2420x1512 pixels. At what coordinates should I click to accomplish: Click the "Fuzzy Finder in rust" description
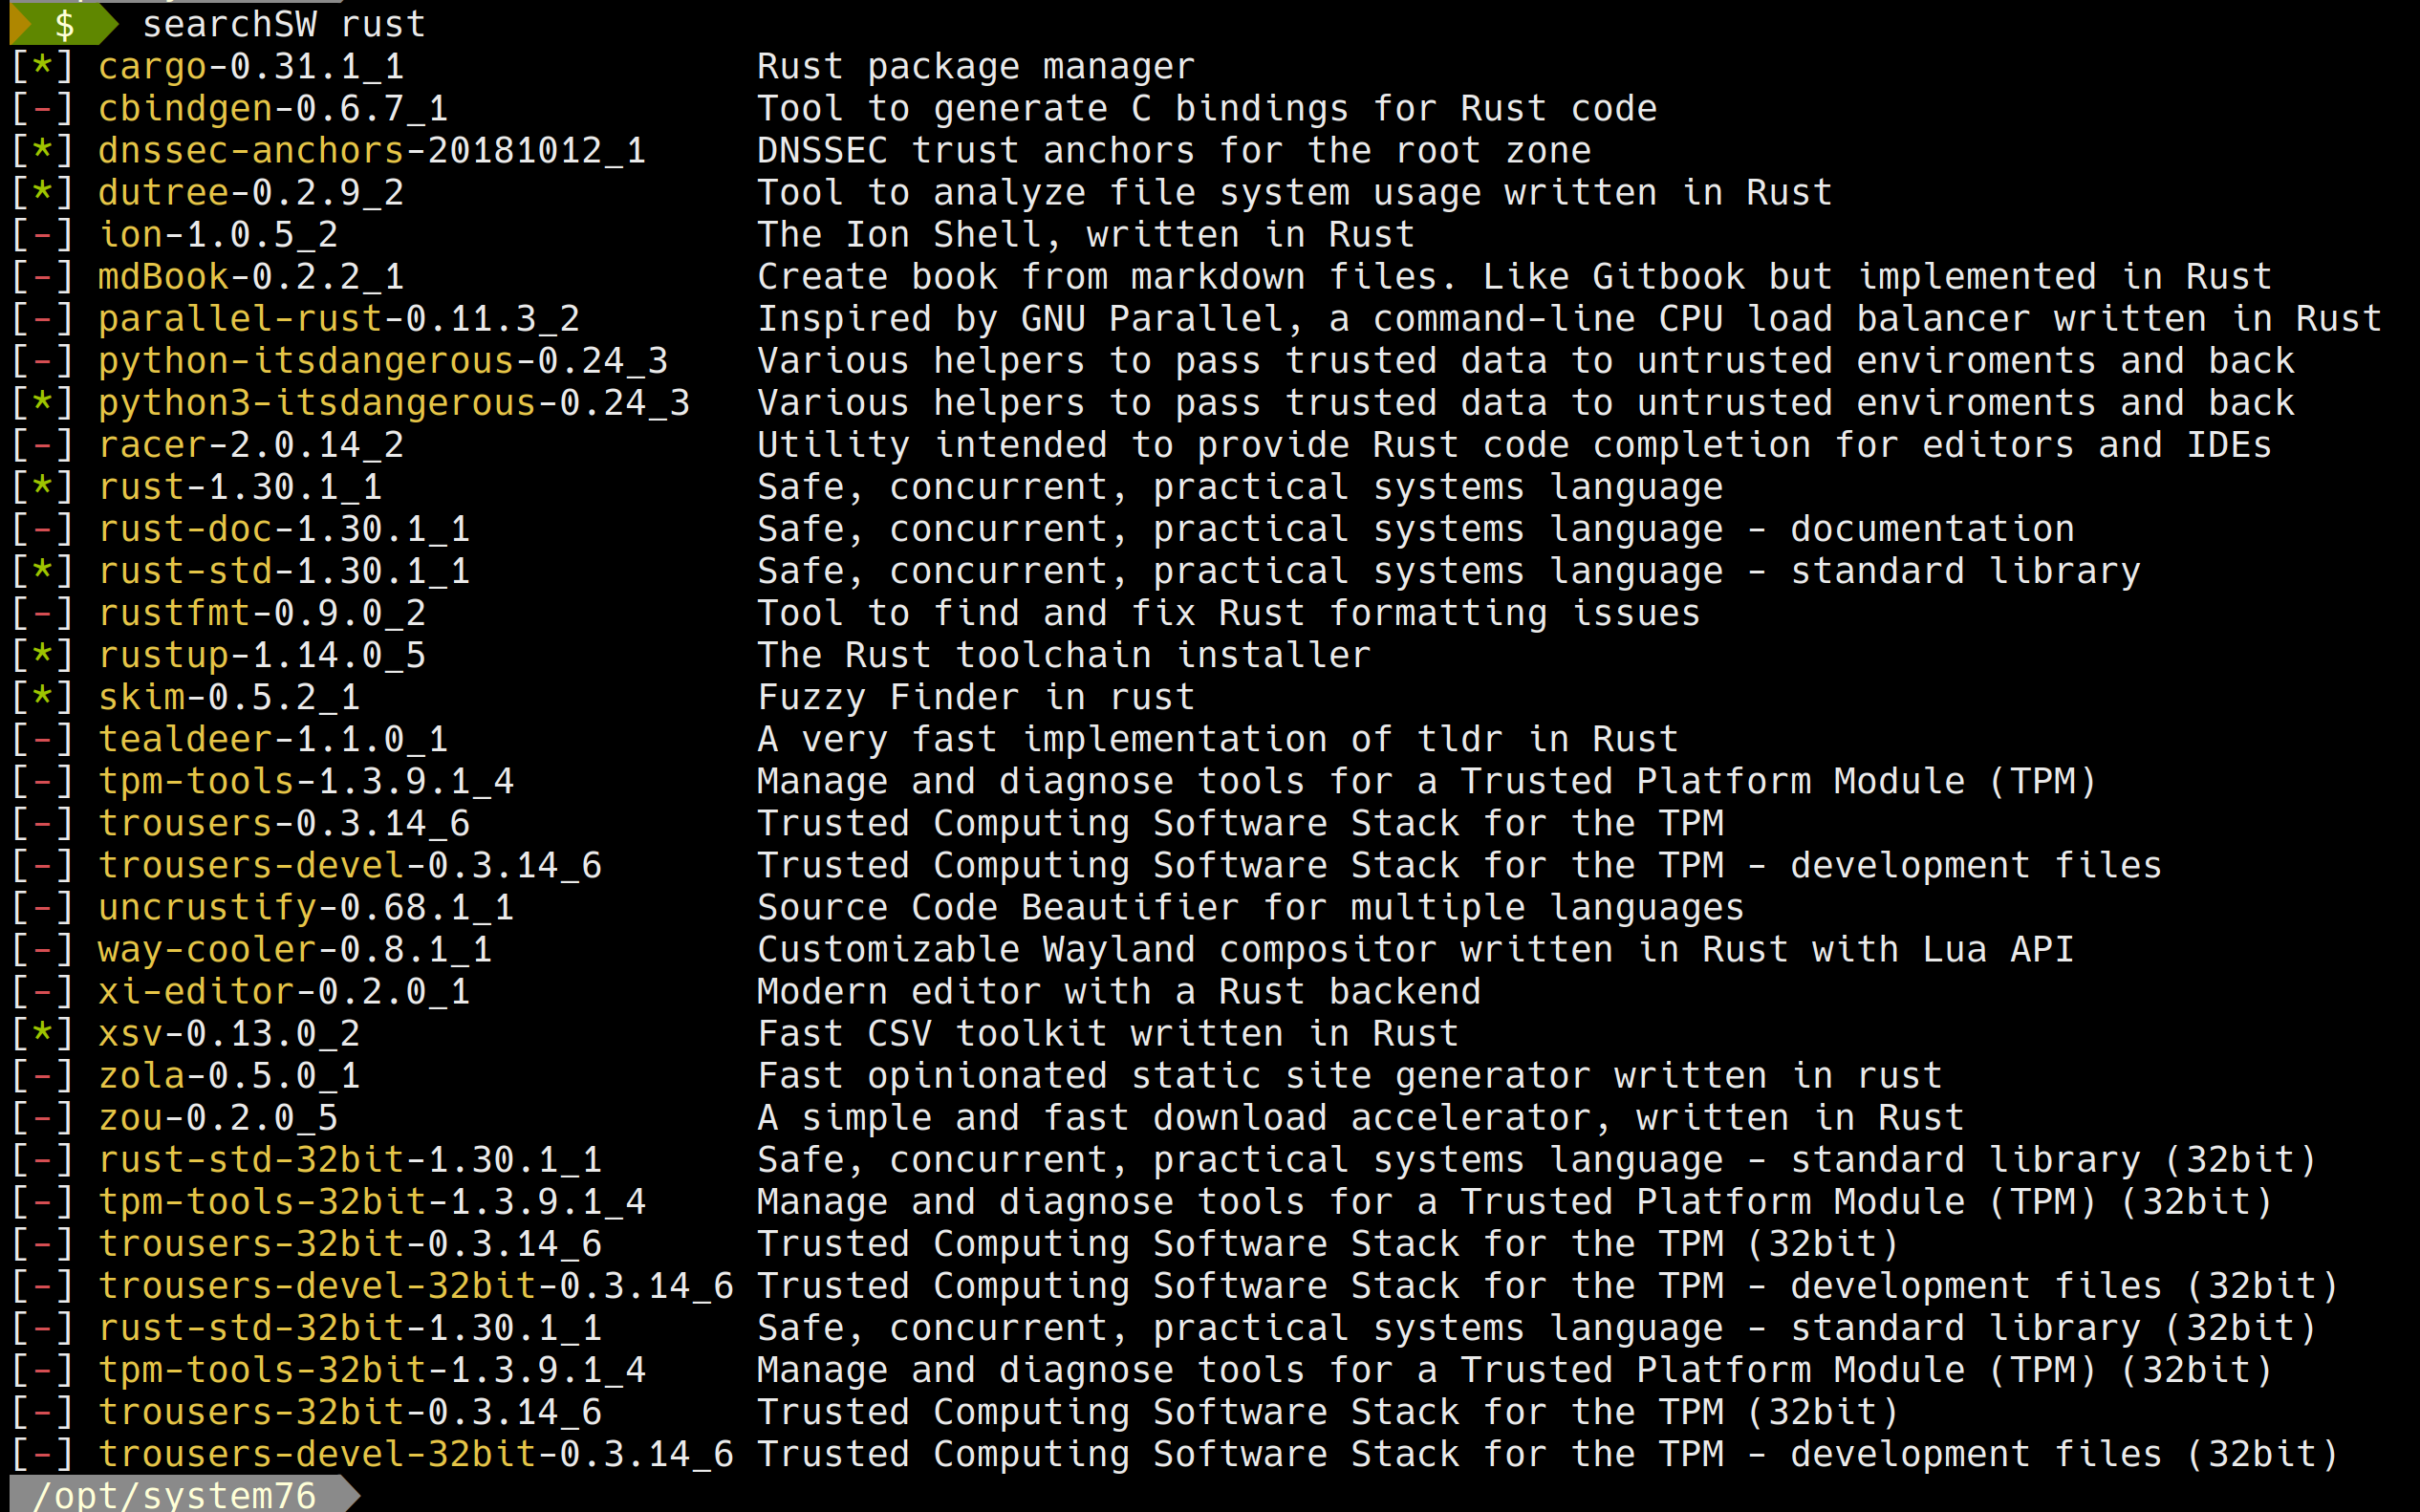[x=976, y=698]
